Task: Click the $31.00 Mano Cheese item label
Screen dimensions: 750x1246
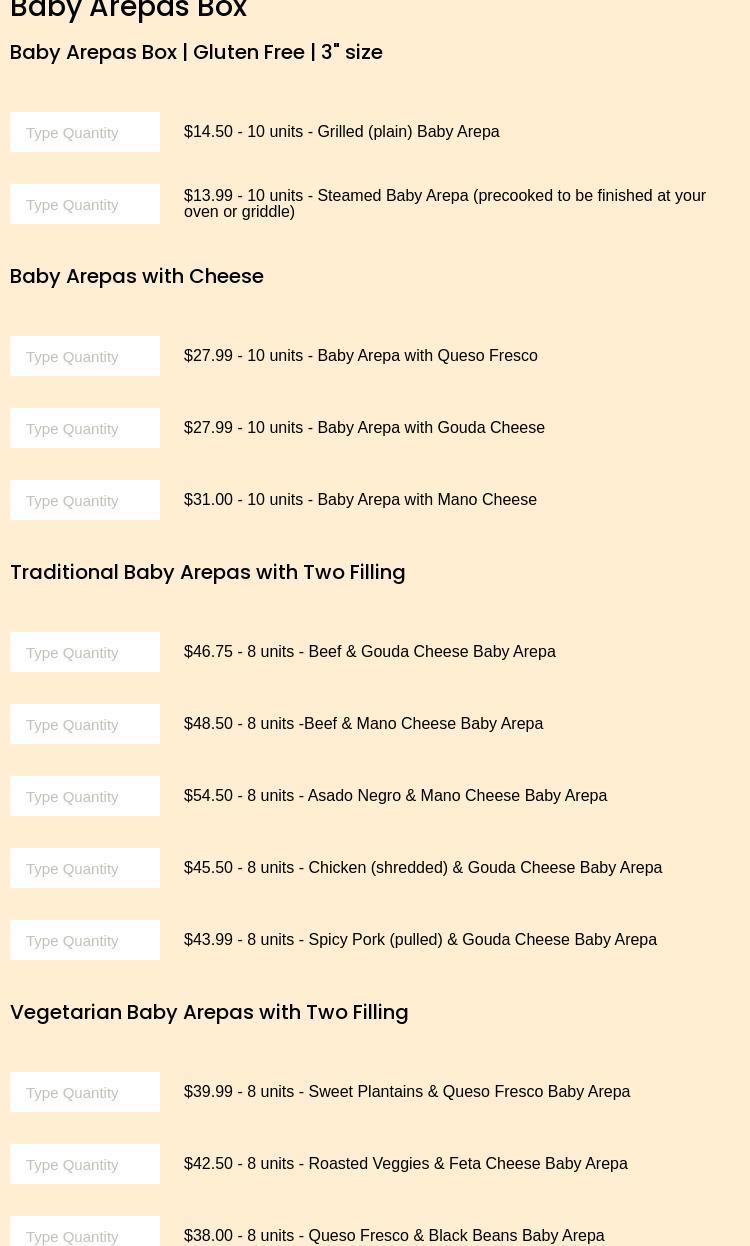Action: coord(360,500)
